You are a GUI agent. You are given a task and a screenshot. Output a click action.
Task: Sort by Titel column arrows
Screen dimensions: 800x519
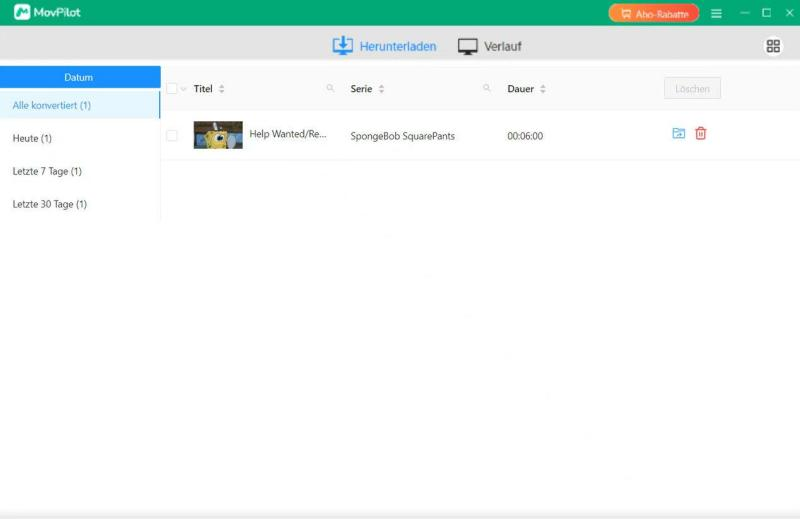[x=221, y=89]
